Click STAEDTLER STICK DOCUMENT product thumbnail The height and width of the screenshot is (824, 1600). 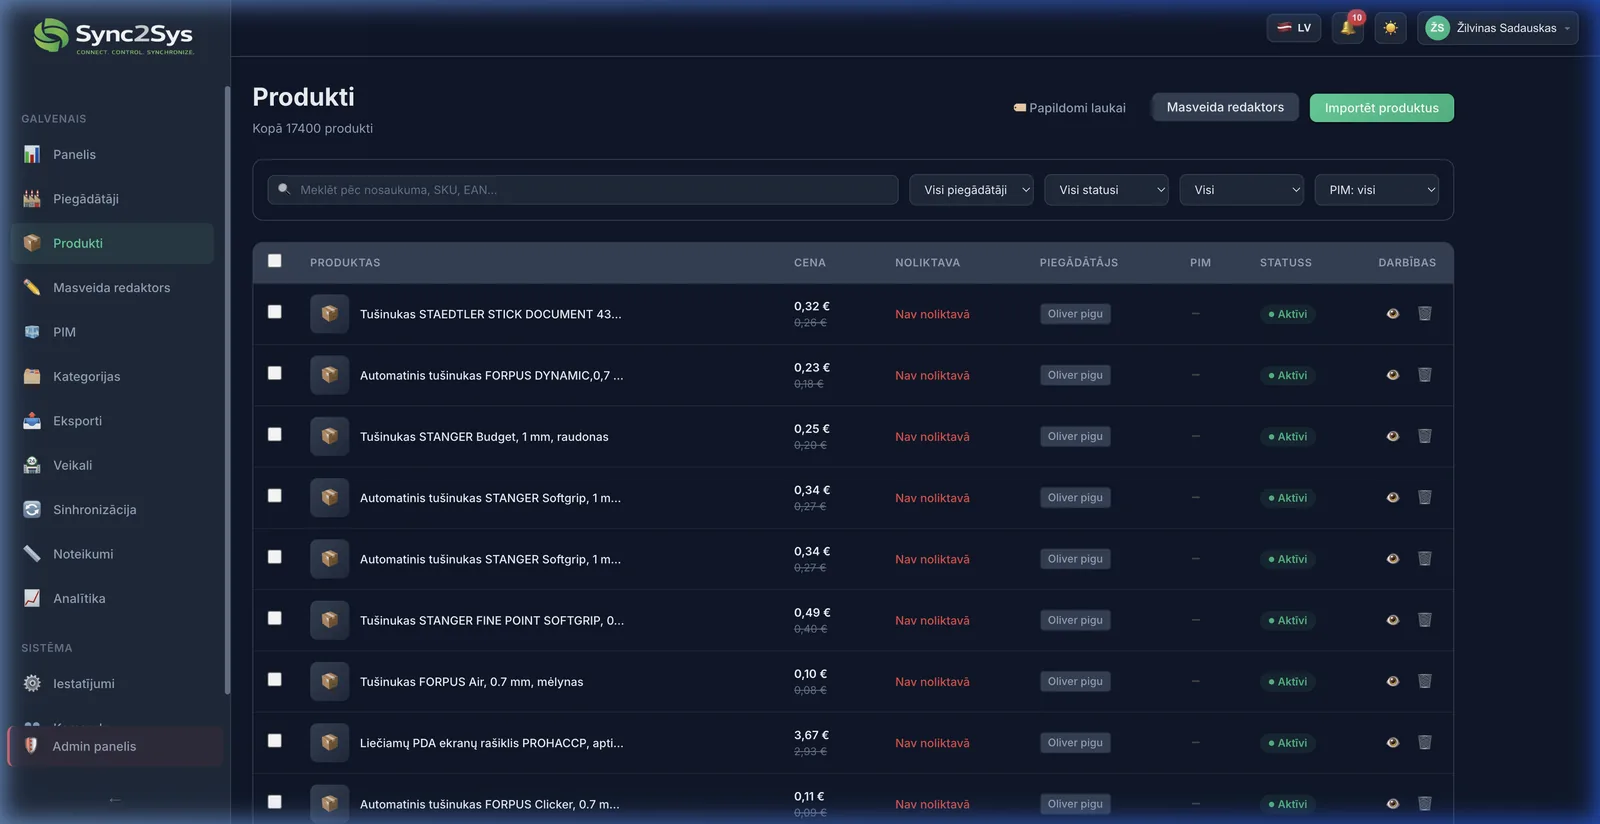329,314
